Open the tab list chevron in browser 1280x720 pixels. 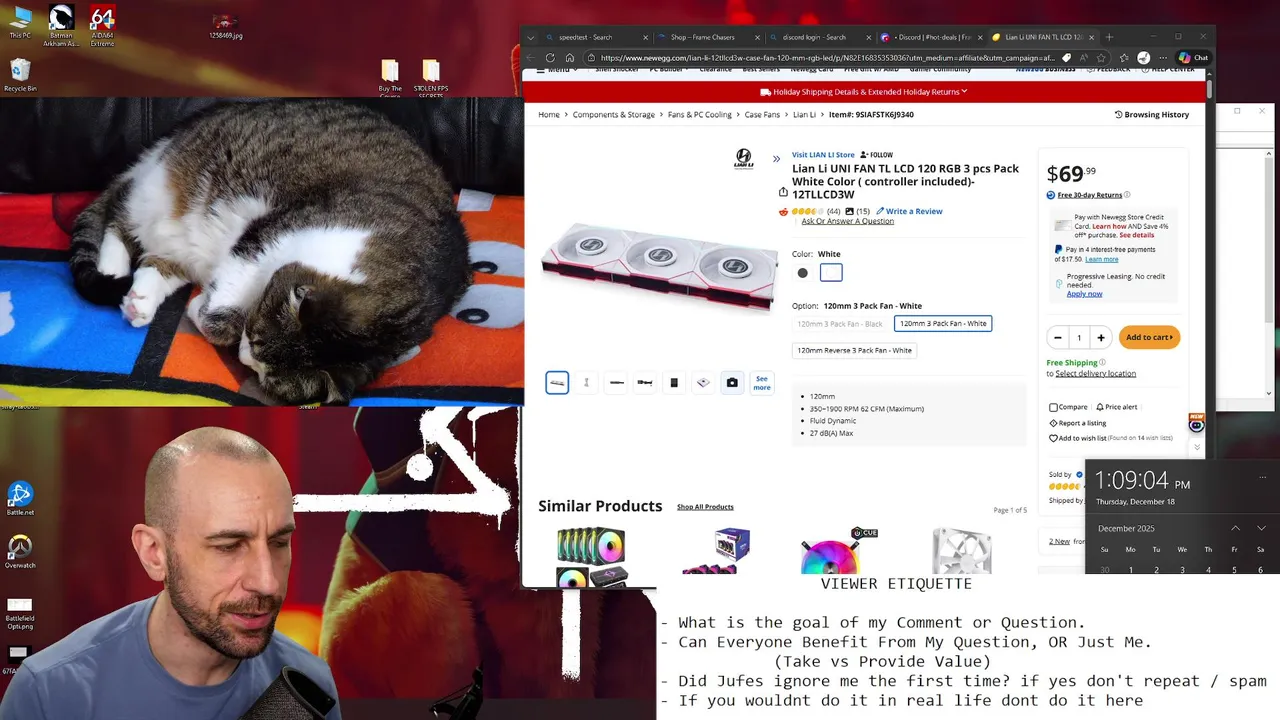pyautogui.click(x=529, y=37)
